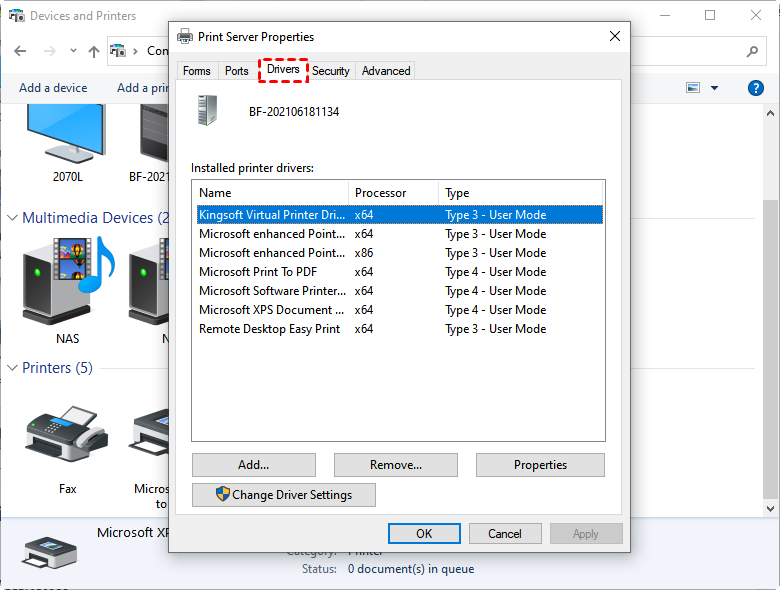The height and width of the screenshot is (590, 780).
Task: Click the Devices and Printers vertical scrollbar thumb
Action: pyautogui.click(x=770, y=348)
